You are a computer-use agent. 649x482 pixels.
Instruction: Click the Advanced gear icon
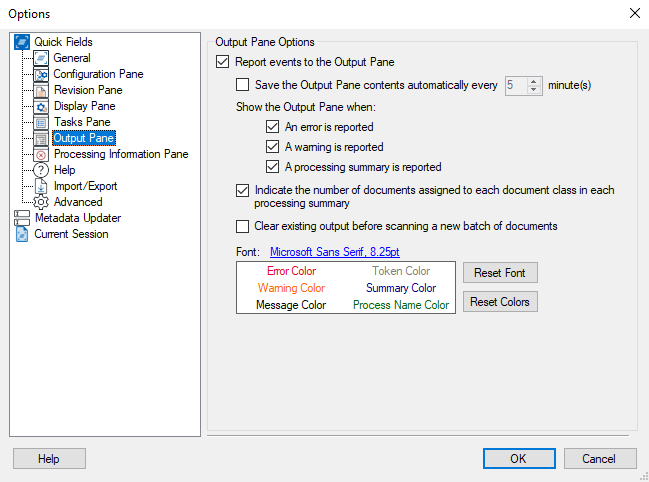click(41, 202)
